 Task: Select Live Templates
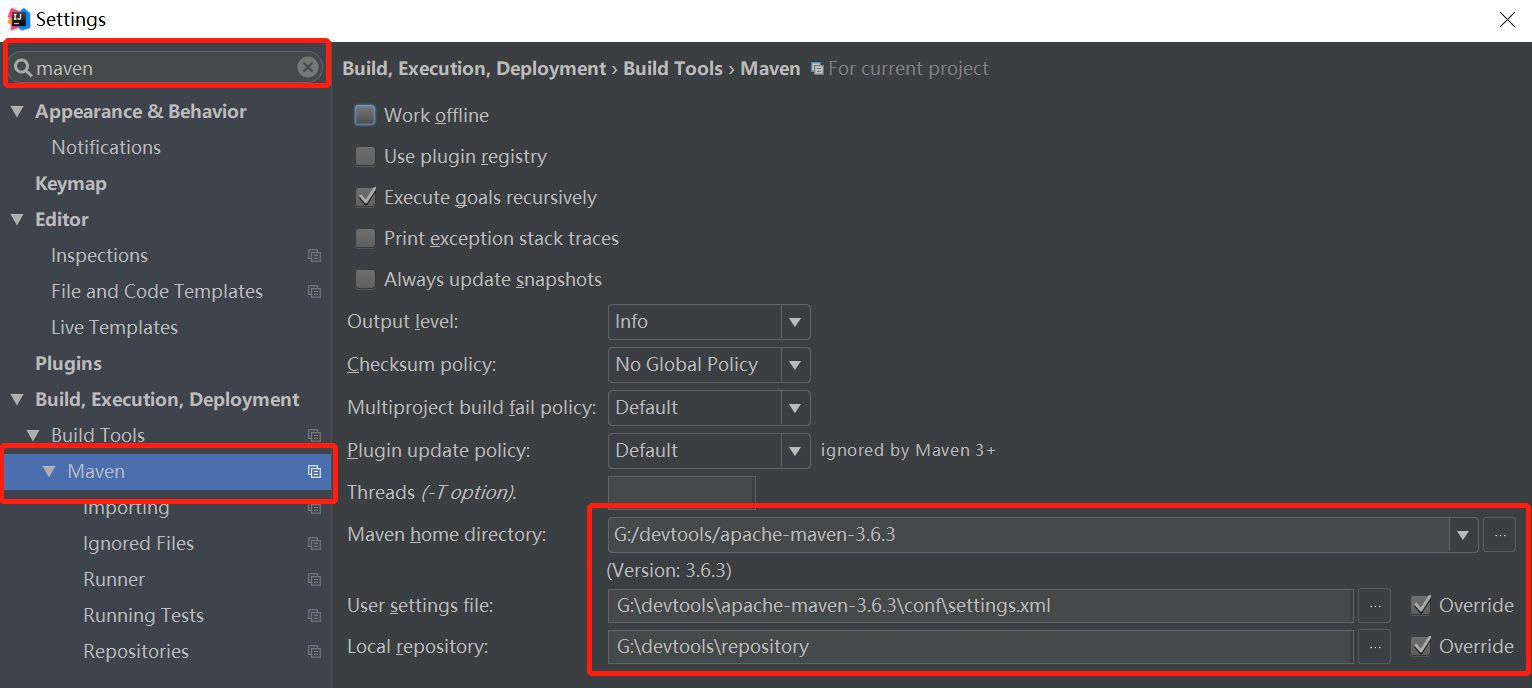(114, 328)
